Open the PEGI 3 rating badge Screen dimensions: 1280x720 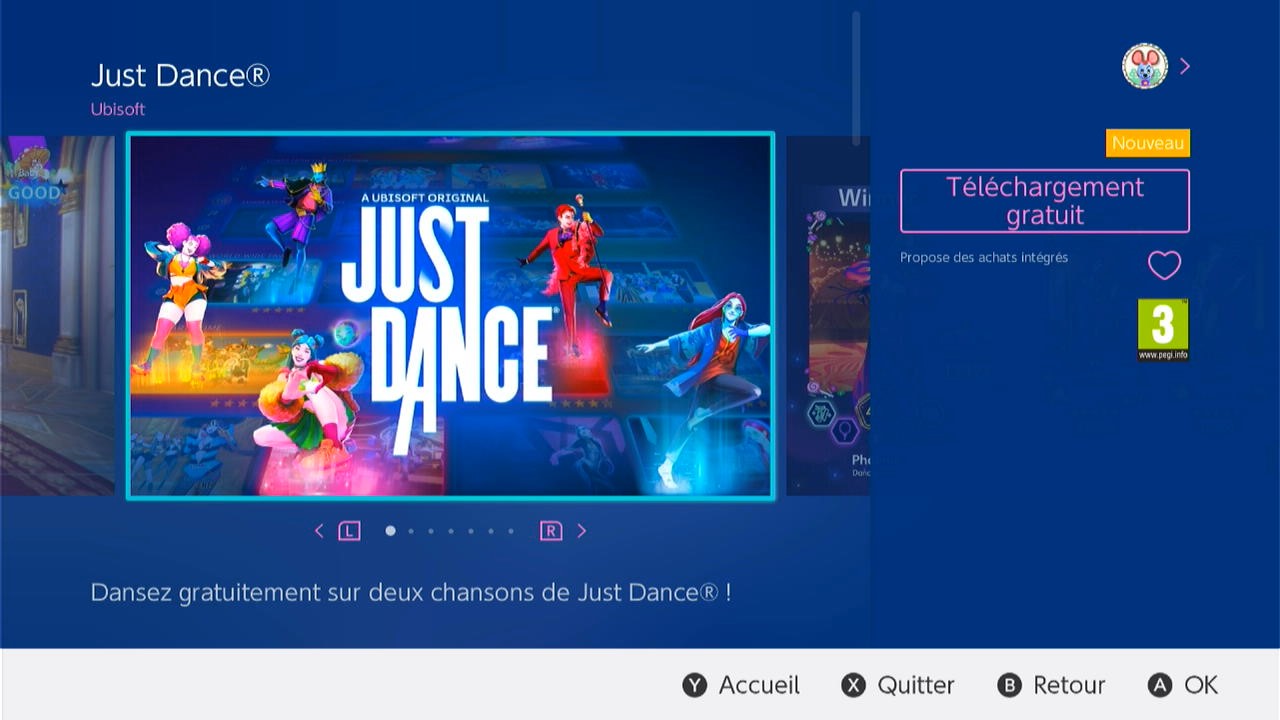click(x=1163, y=330)
